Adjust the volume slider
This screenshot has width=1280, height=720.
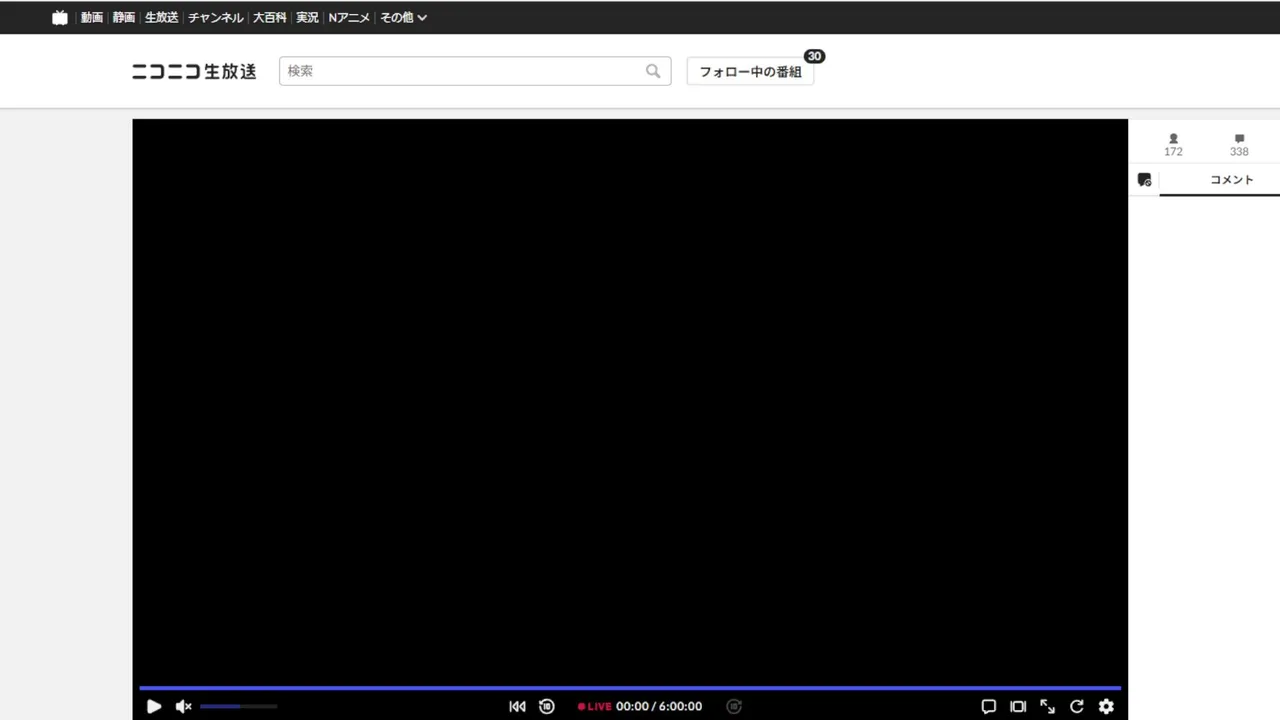238,706
